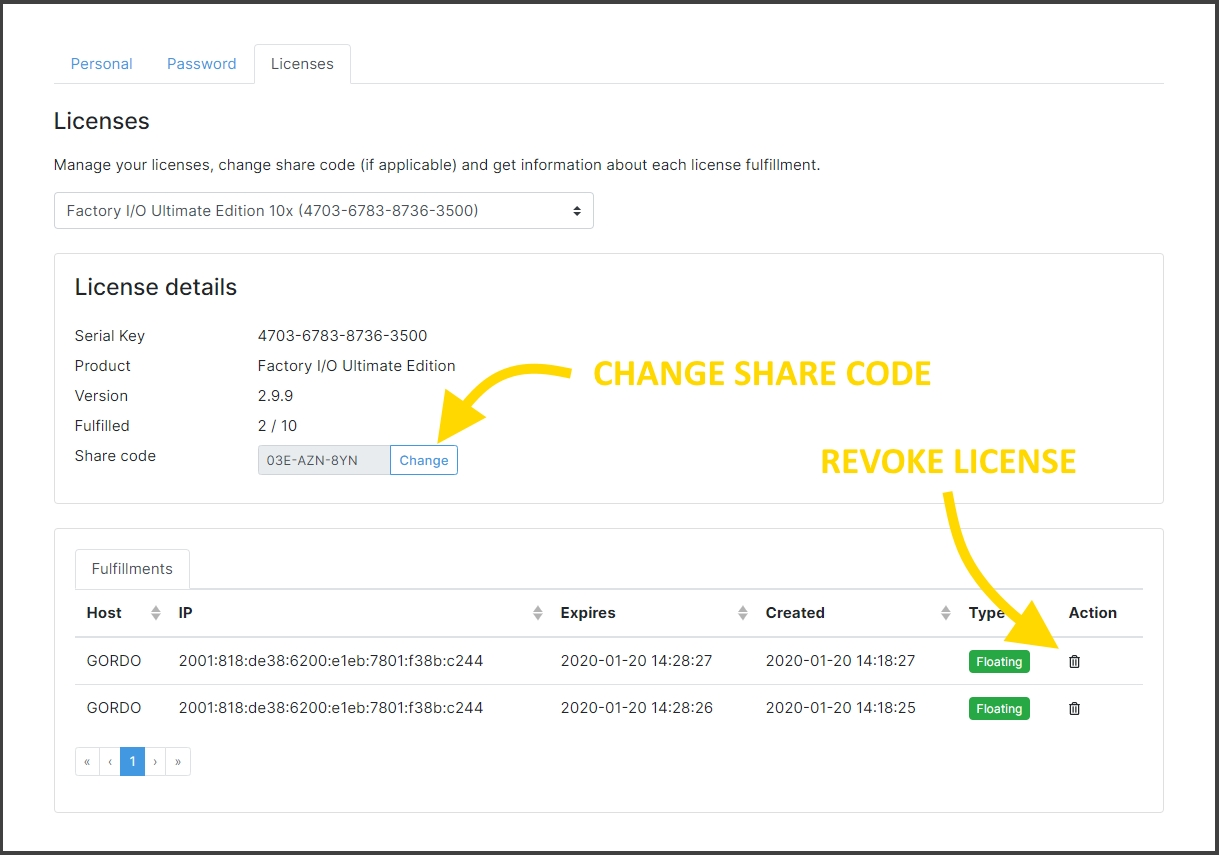Go to previous page of fulfillments
The width and height of the screenshot is (1219, 855).
pyautogui.click(x=110, y=761)
